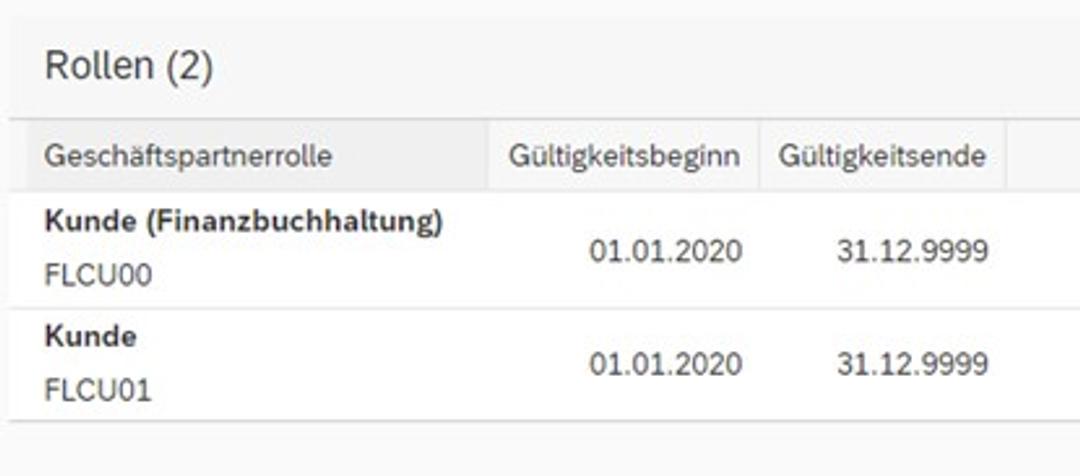Click the empty trailing cell of FLCU01 row

point(1043,364)
